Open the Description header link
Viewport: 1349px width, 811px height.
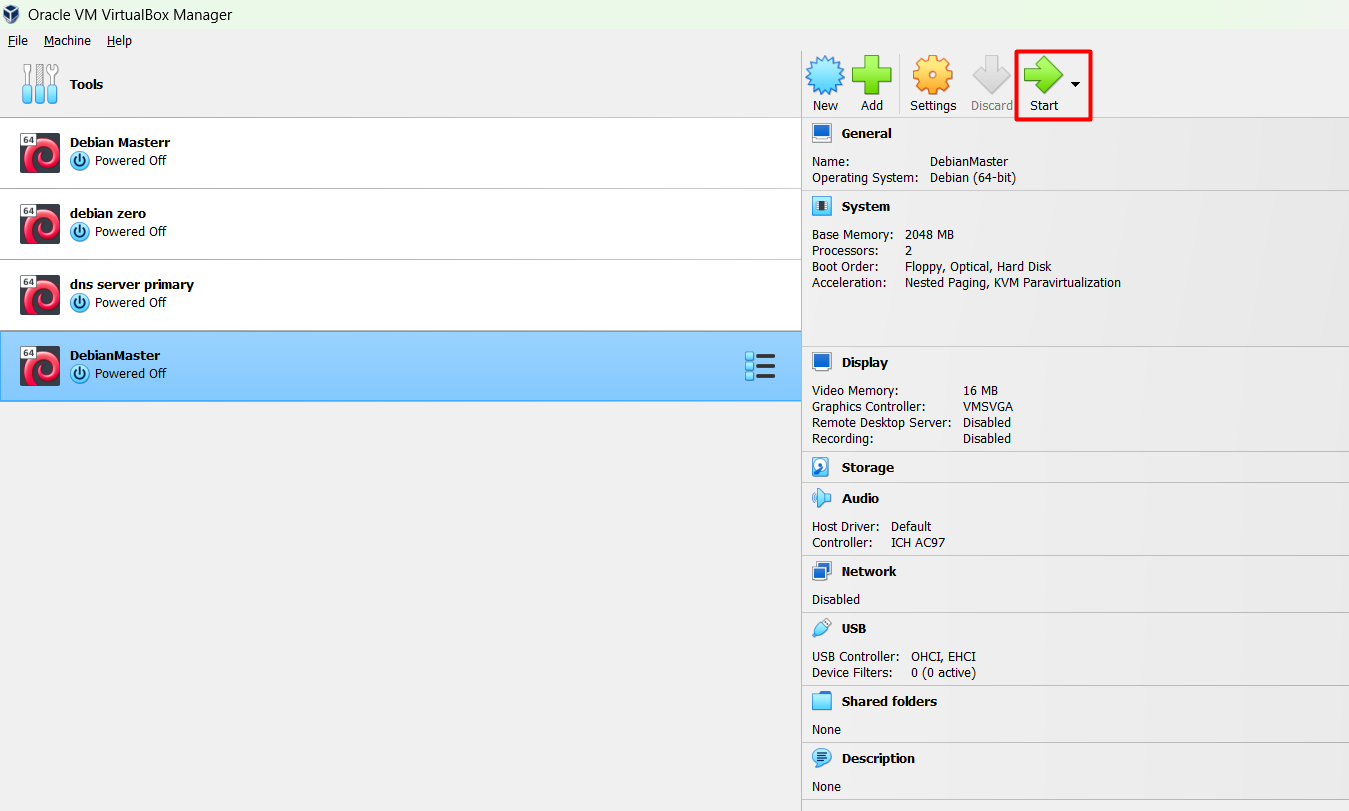click(x=878, y=758)
